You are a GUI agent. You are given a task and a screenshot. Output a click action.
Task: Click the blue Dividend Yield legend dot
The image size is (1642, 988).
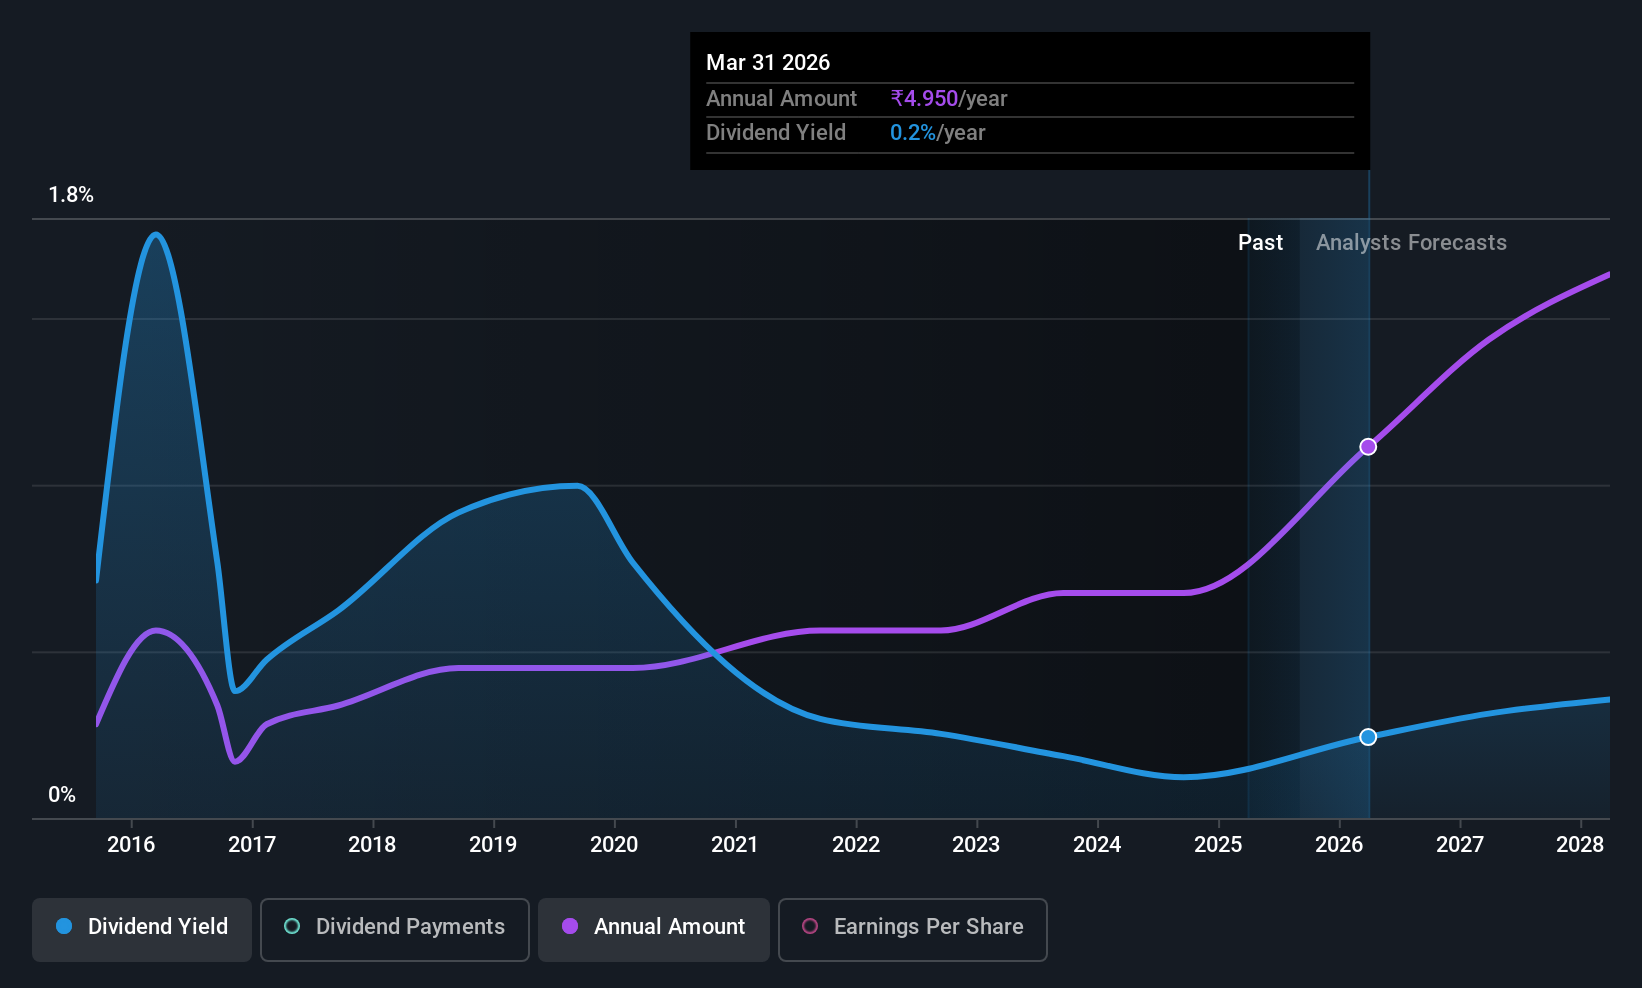tap(64, 926)
